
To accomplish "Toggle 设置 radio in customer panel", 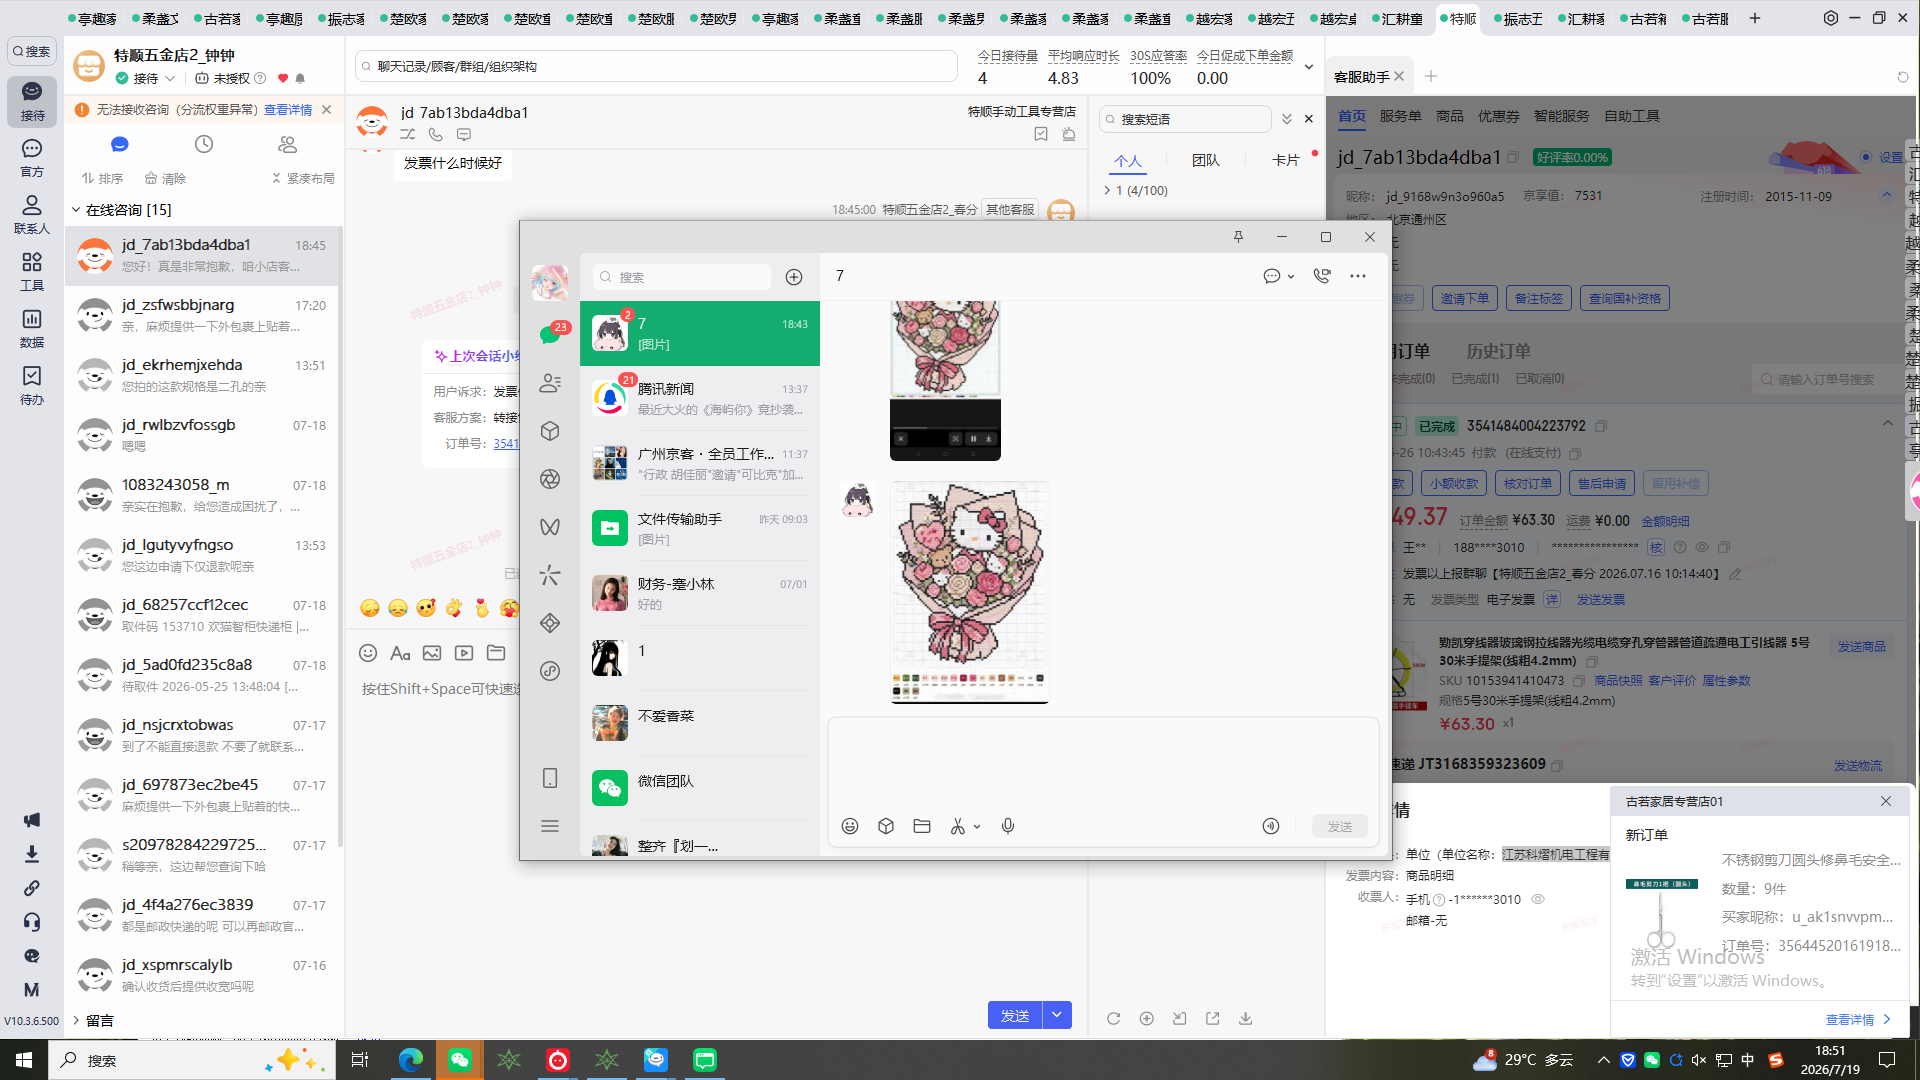I will (1866, 157).
